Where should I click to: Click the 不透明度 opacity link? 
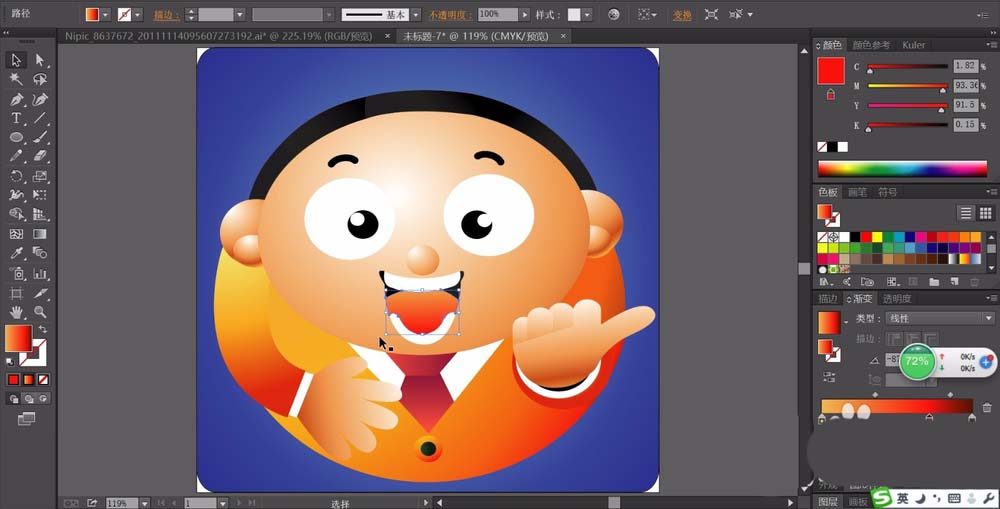pos(450,15)
